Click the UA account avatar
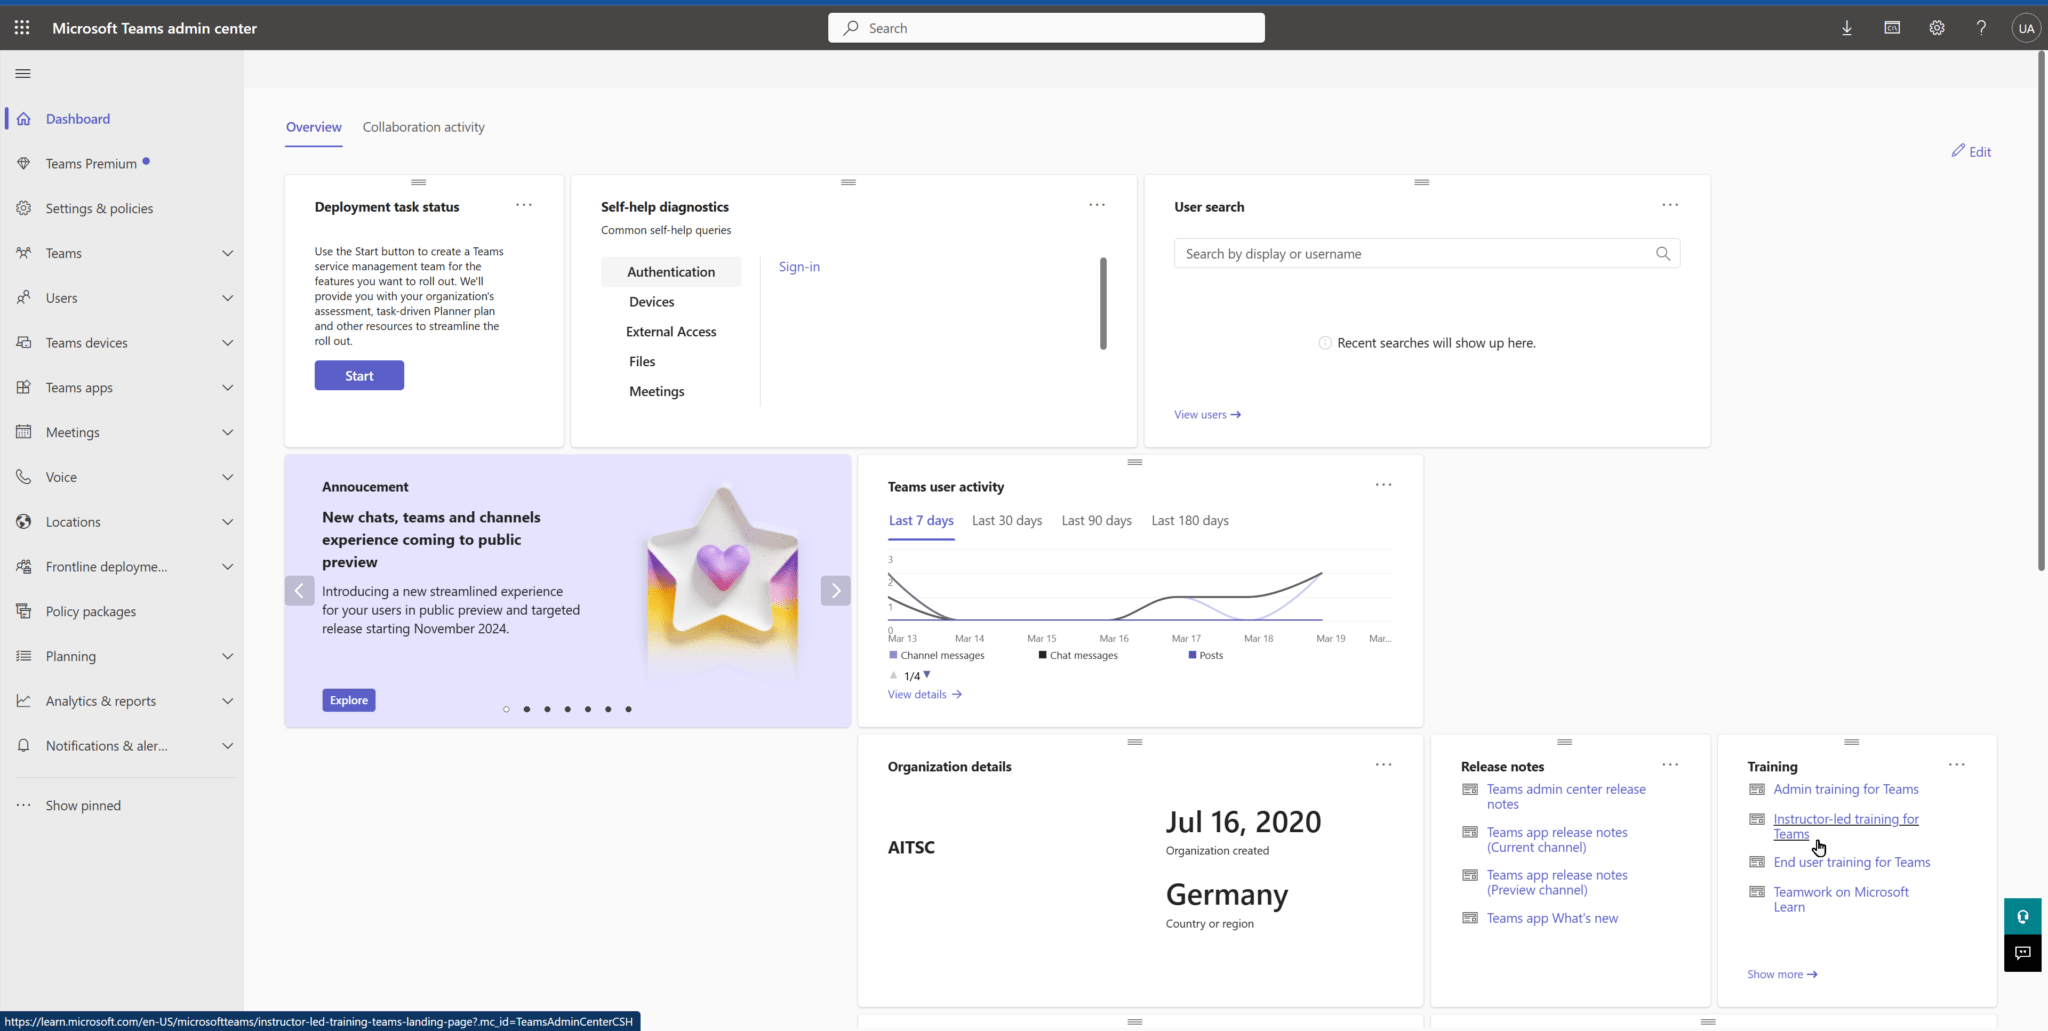This screenshot has width=2048, height=1031. (x=2026, y=28)
